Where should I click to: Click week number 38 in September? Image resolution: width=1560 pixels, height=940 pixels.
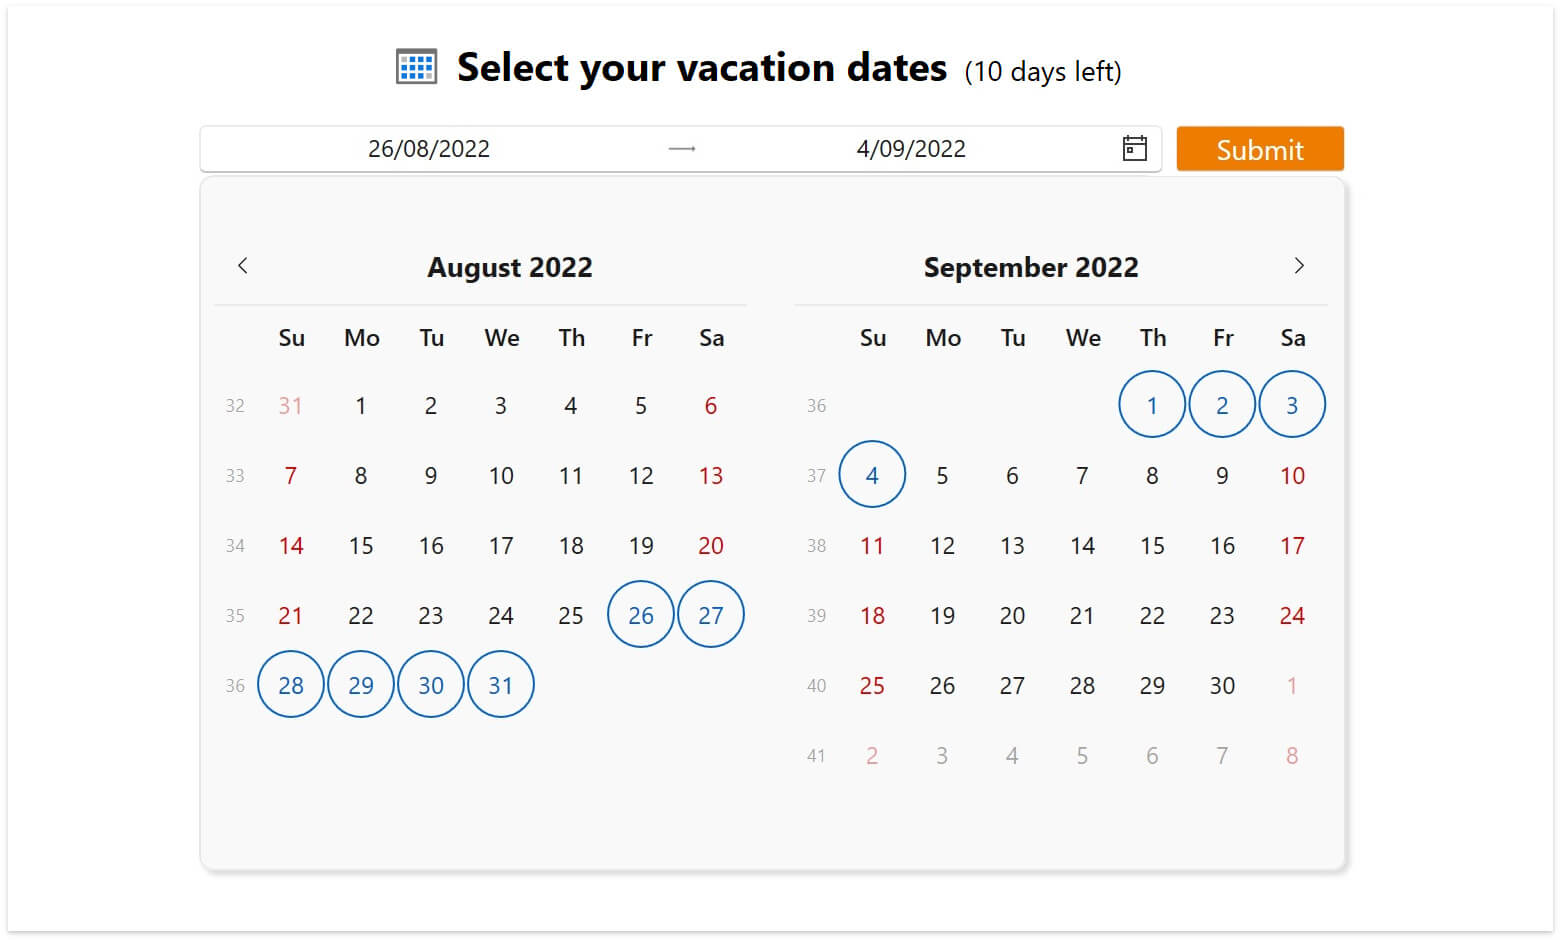tap(816, 546)
